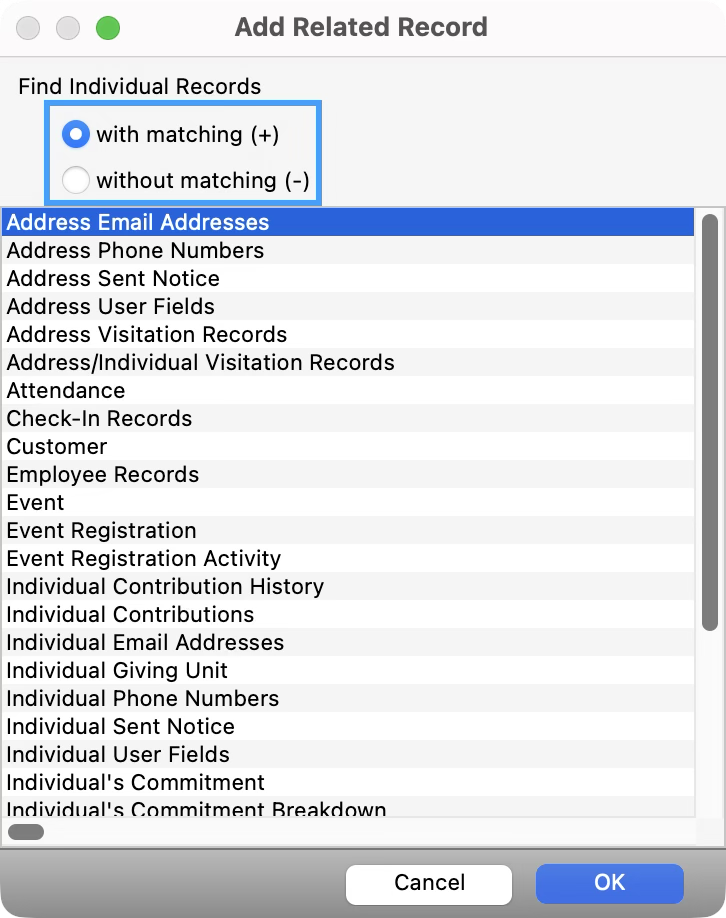726x918 pixels.
Task: Choose 'Employee Records' entry
Action: coord(348,474)
